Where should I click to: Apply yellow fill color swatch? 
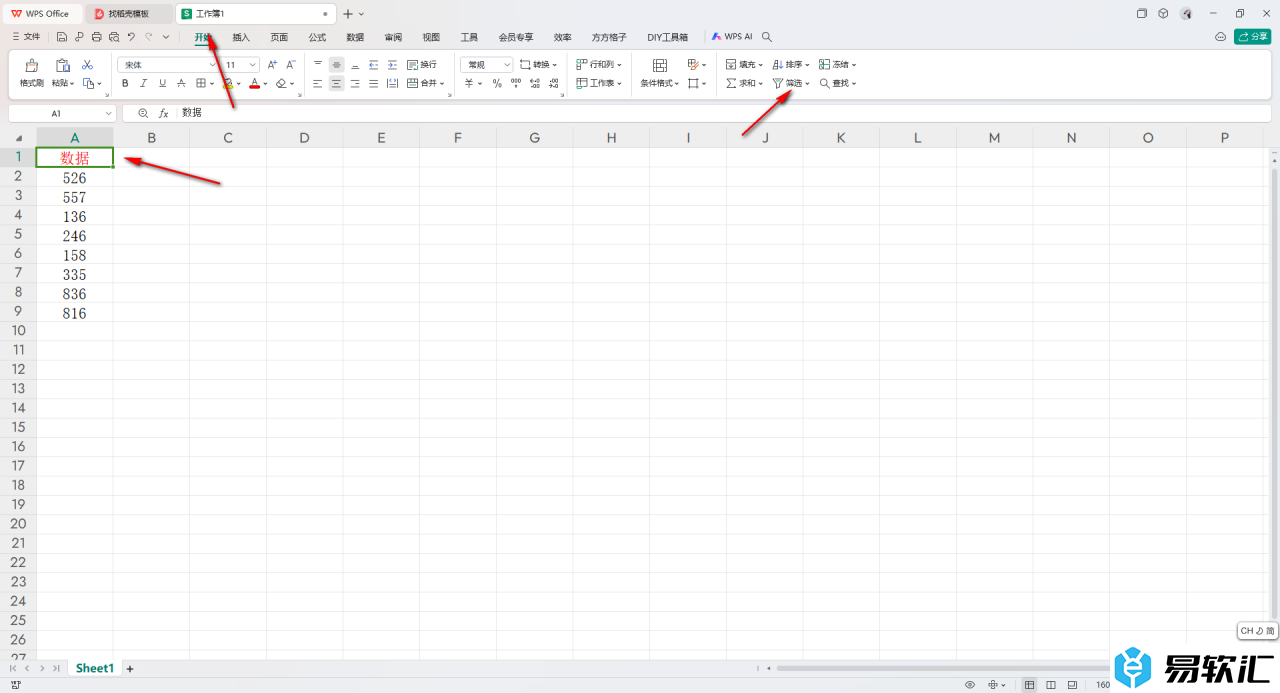pyautogui.click(x=228, y=84)
